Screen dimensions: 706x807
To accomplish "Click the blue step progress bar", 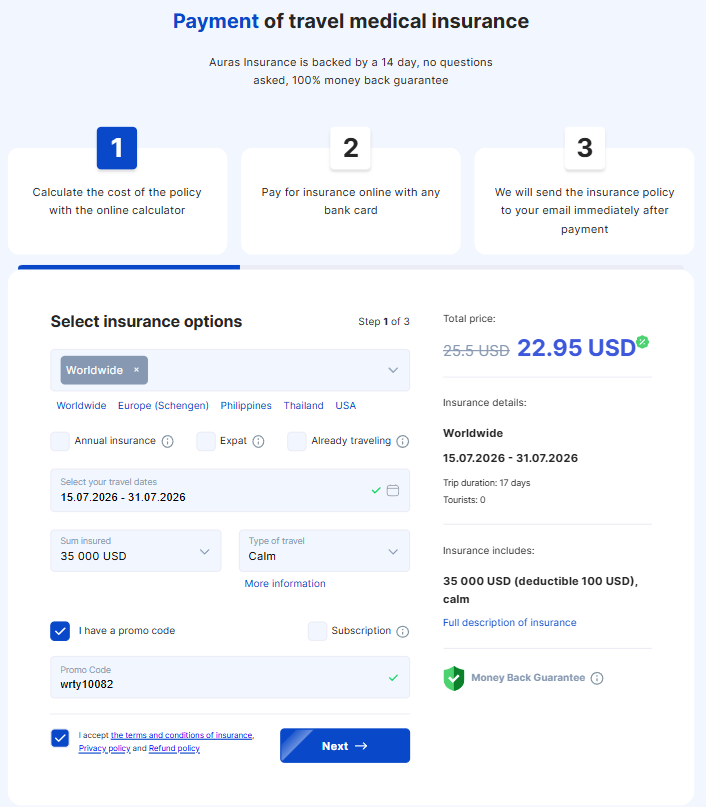I will [x=128, y=267].
